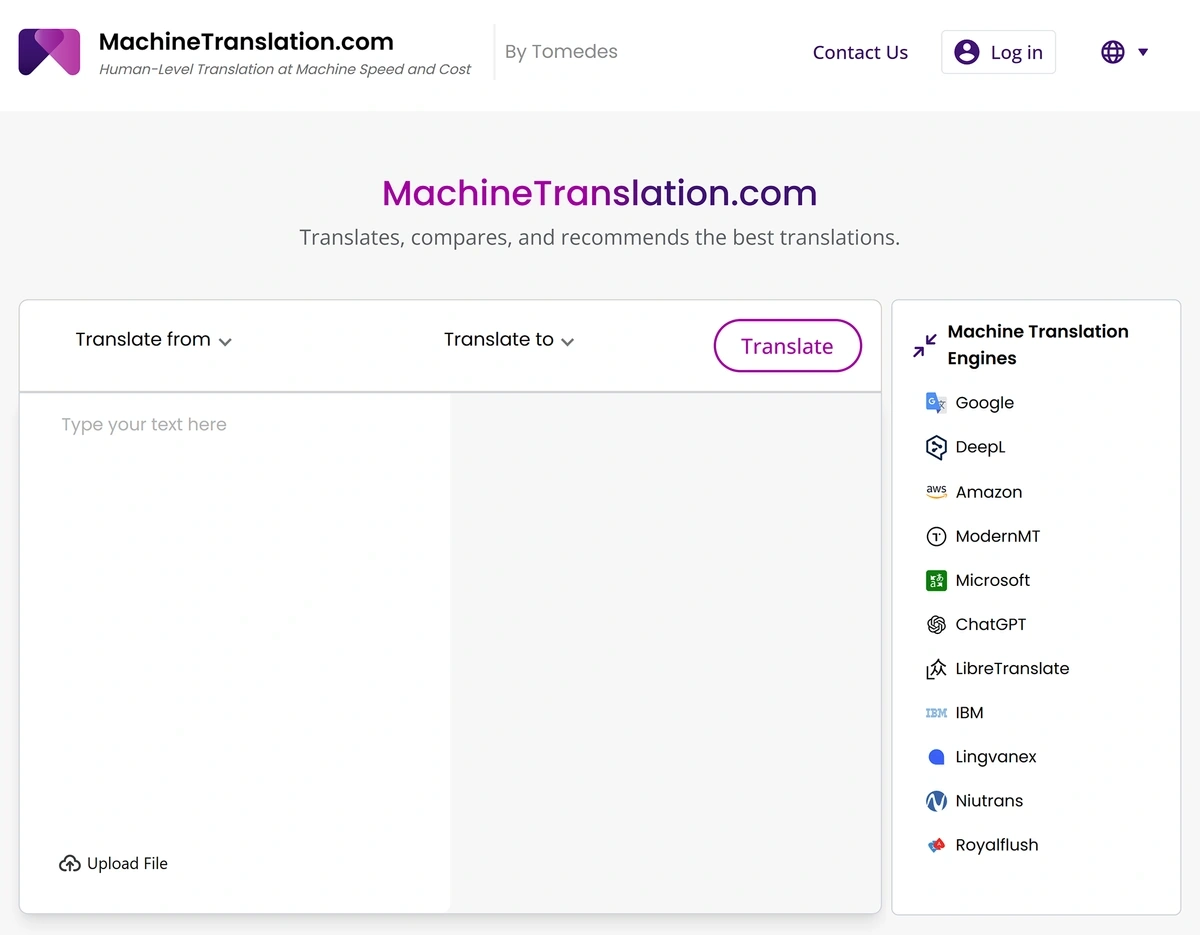The image size is (1200, 935).
Task: Click the large purple MachineTranslation.com heading
Action: (x=600, y=193)
